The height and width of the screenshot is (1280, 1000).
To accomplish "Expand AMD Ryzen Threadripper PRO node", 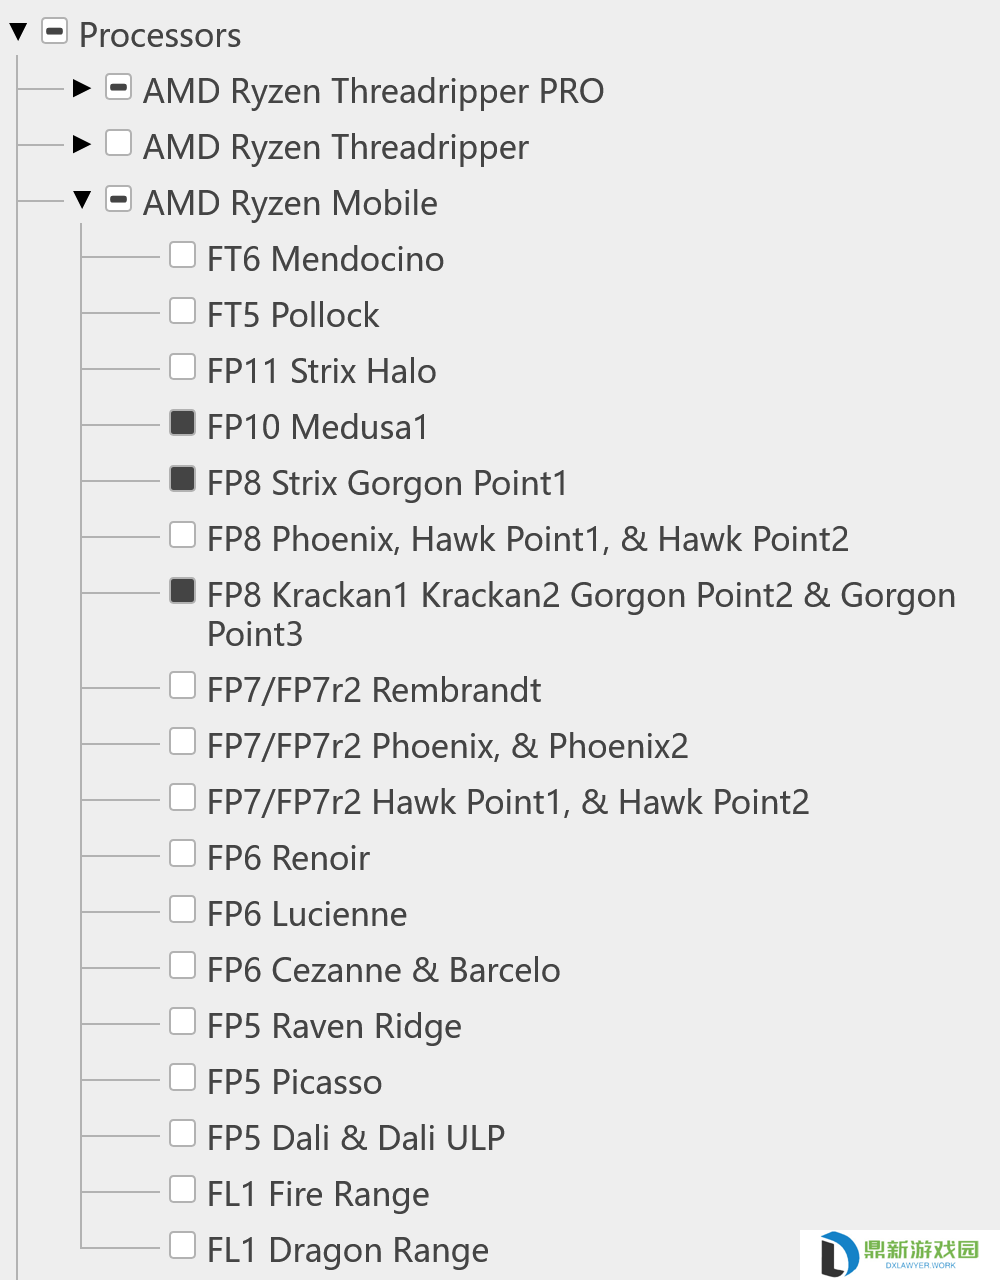I will coord(82,88).
